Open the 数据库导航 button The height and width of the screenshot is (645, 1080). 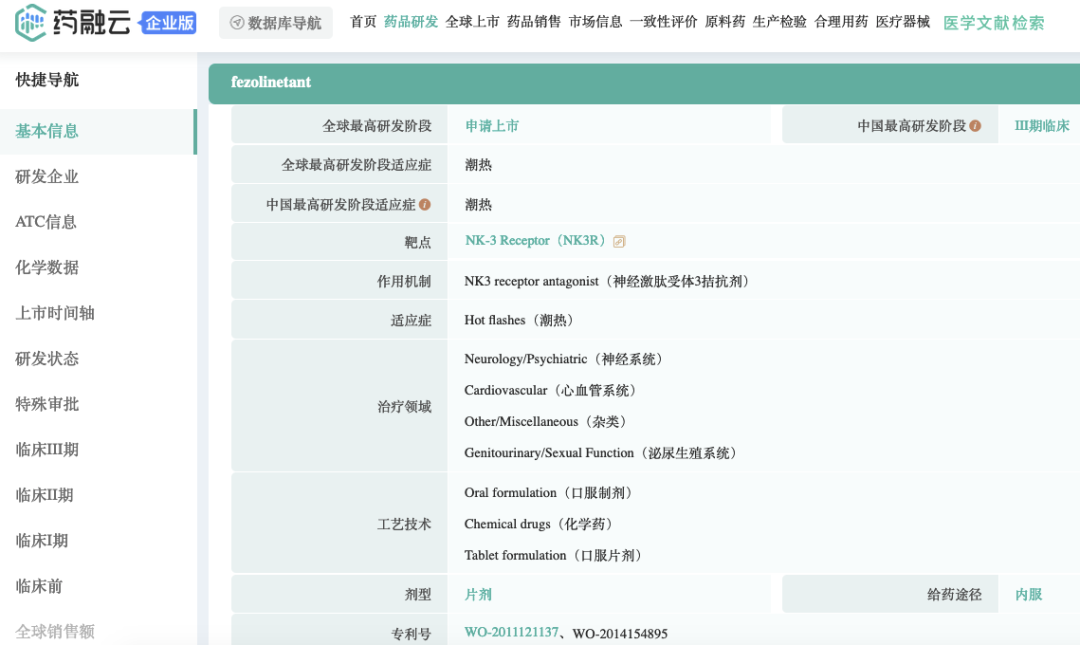pos(276,23)
